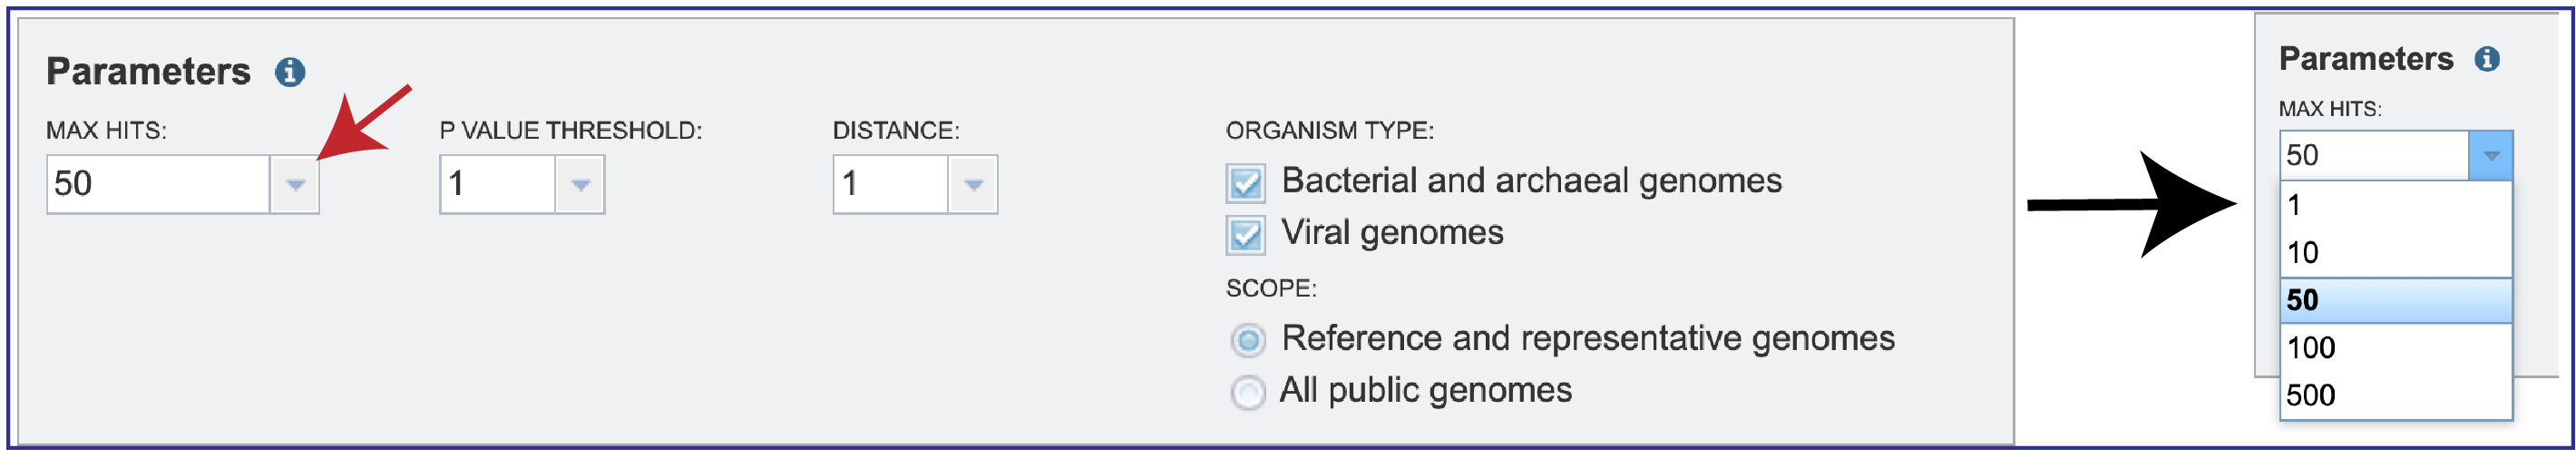Choose 1 from the Max Hits list

[x=2396, y=205]
